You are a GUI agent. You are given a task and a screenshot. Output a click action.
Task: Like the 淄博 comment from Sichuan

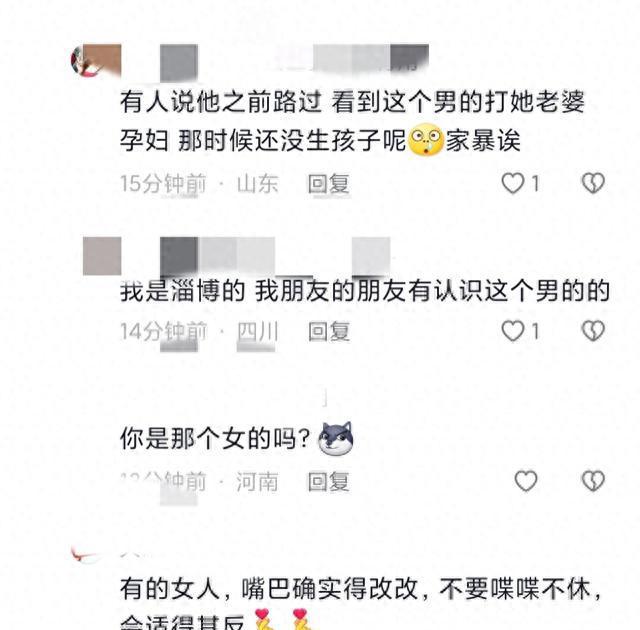click(513, 331)
